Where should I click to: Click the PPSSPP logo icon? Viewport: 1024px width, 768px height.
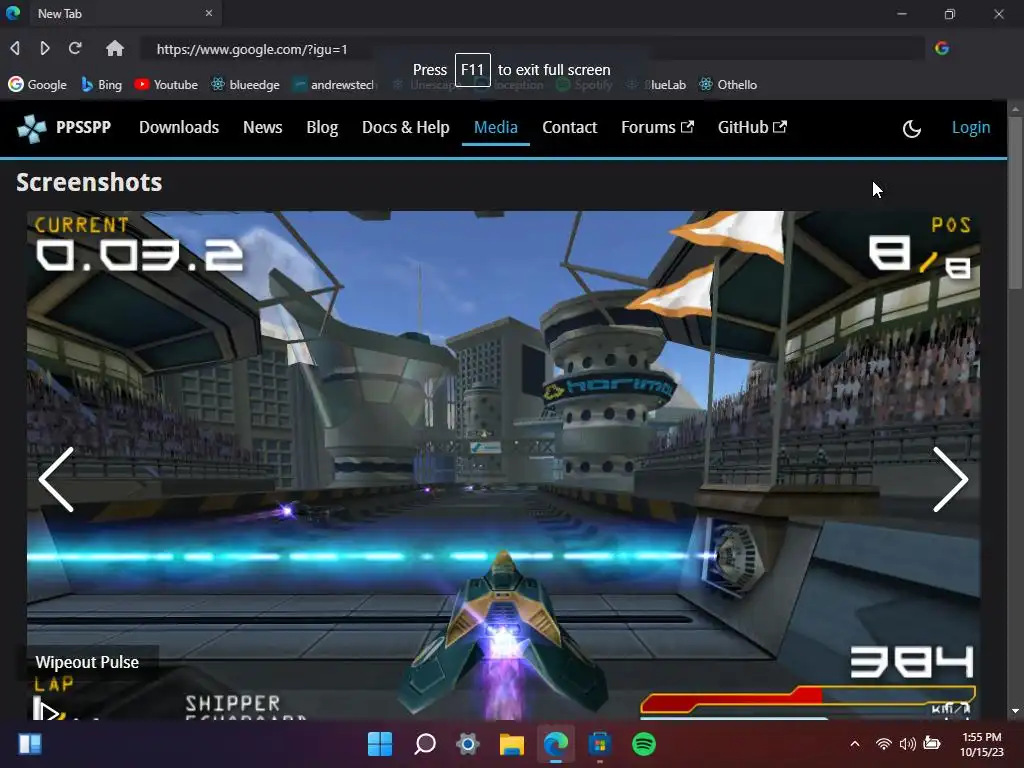(x=31, y=127)
